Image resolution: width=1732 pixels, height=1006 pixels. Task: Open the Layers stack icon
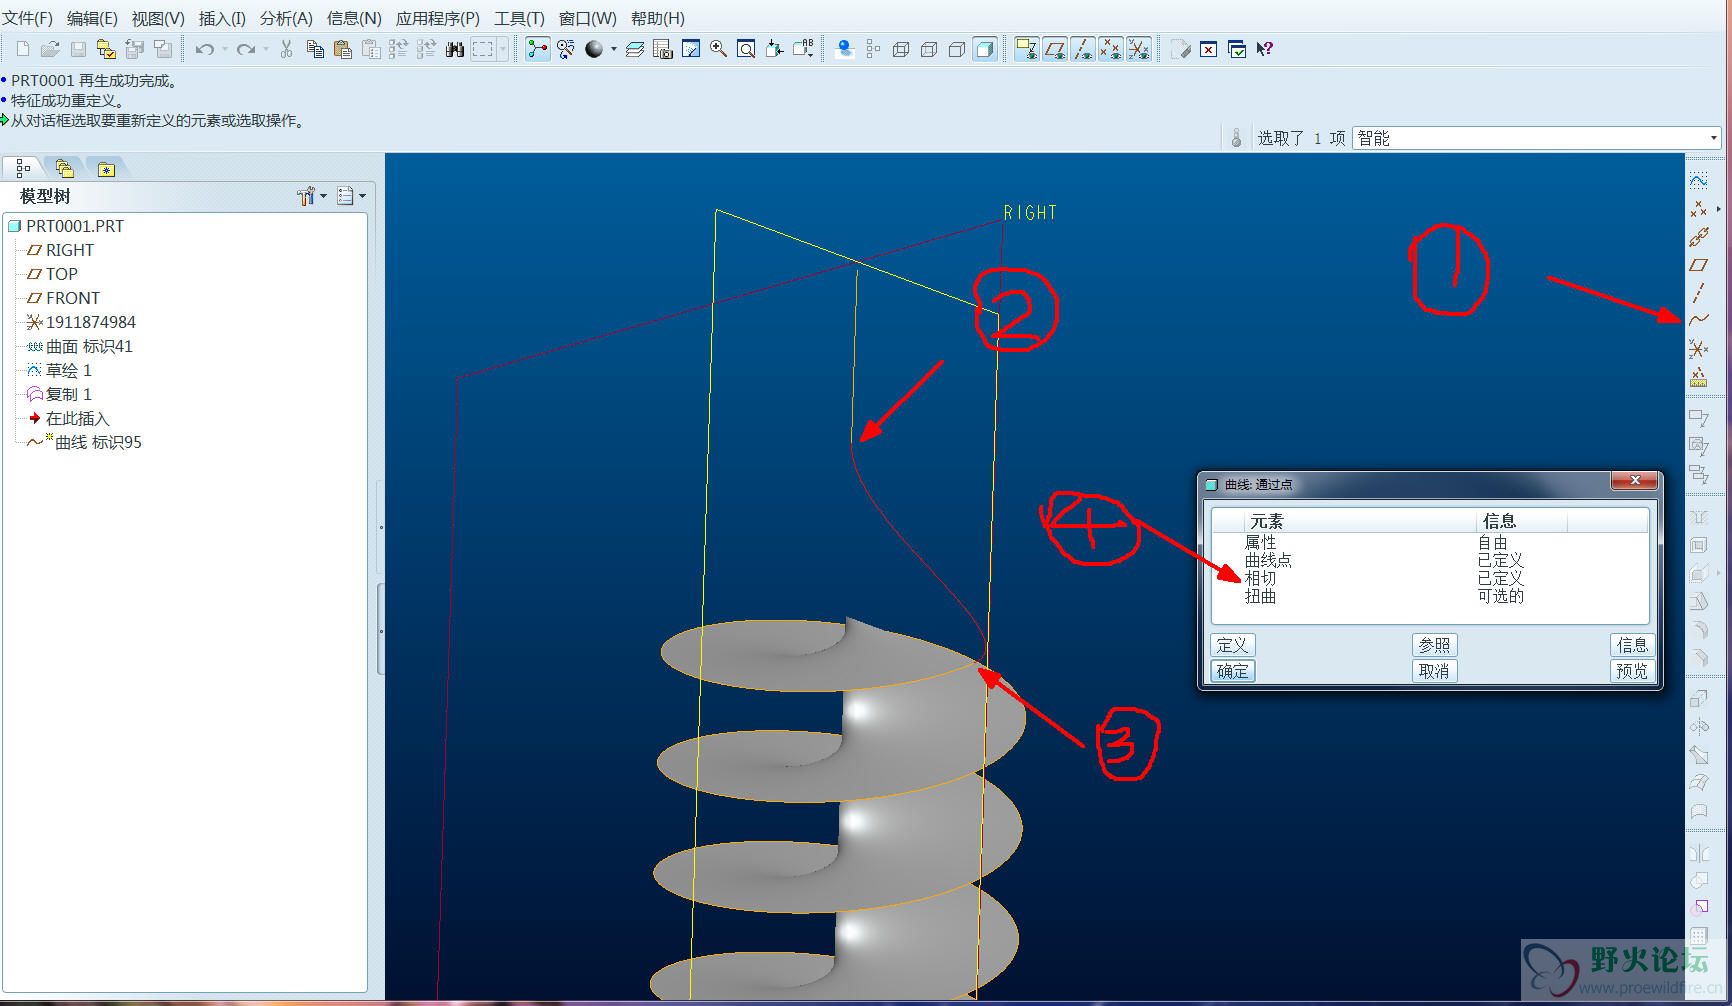pos(635,49)
